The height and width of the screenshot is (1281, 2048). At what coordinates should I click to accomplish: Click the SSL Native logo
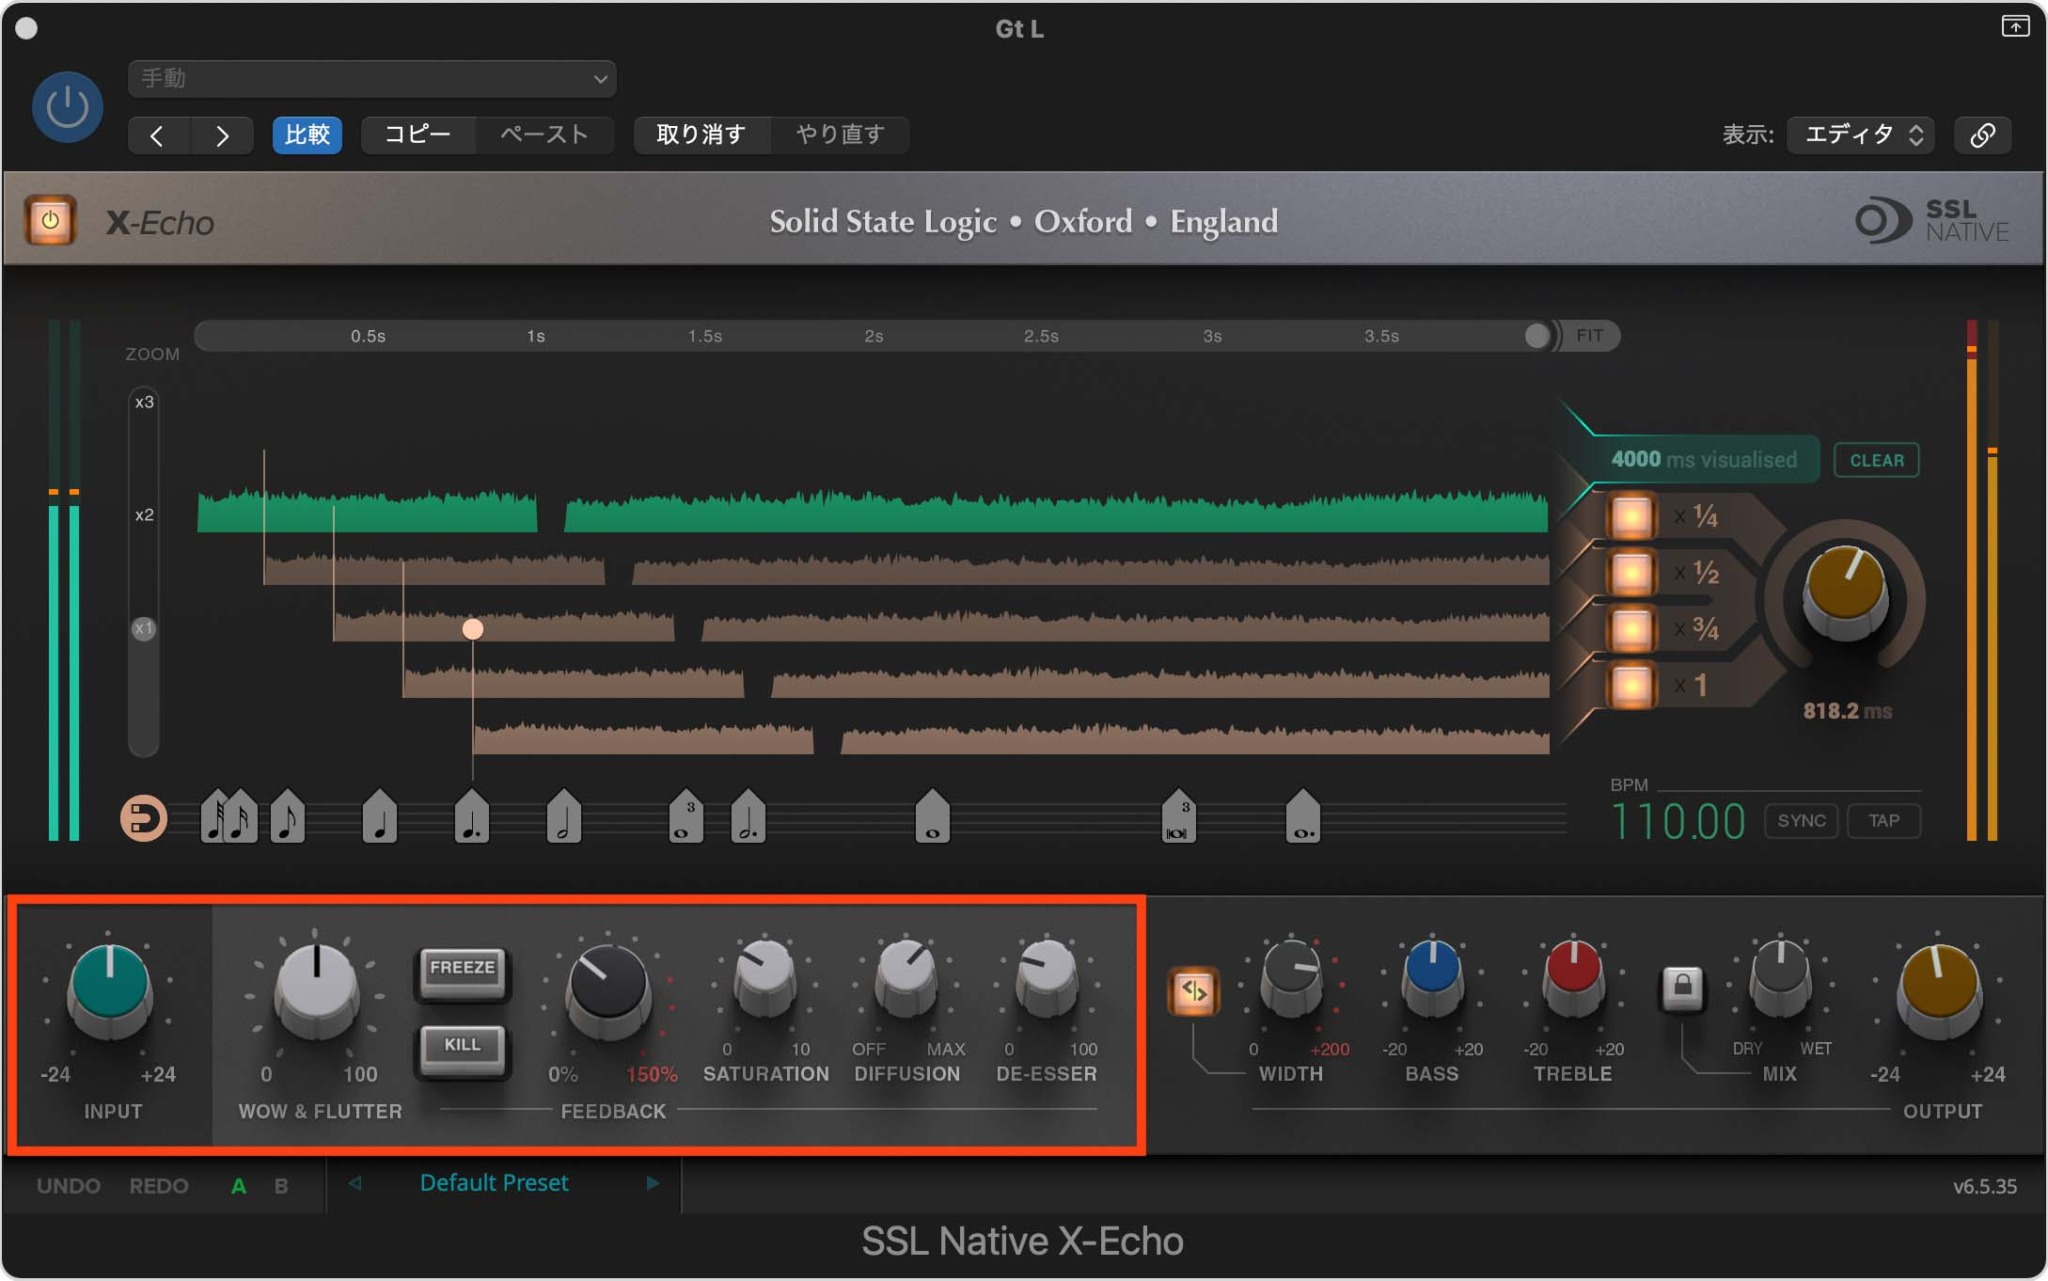pyautogui.click(x=1930, y=219)
